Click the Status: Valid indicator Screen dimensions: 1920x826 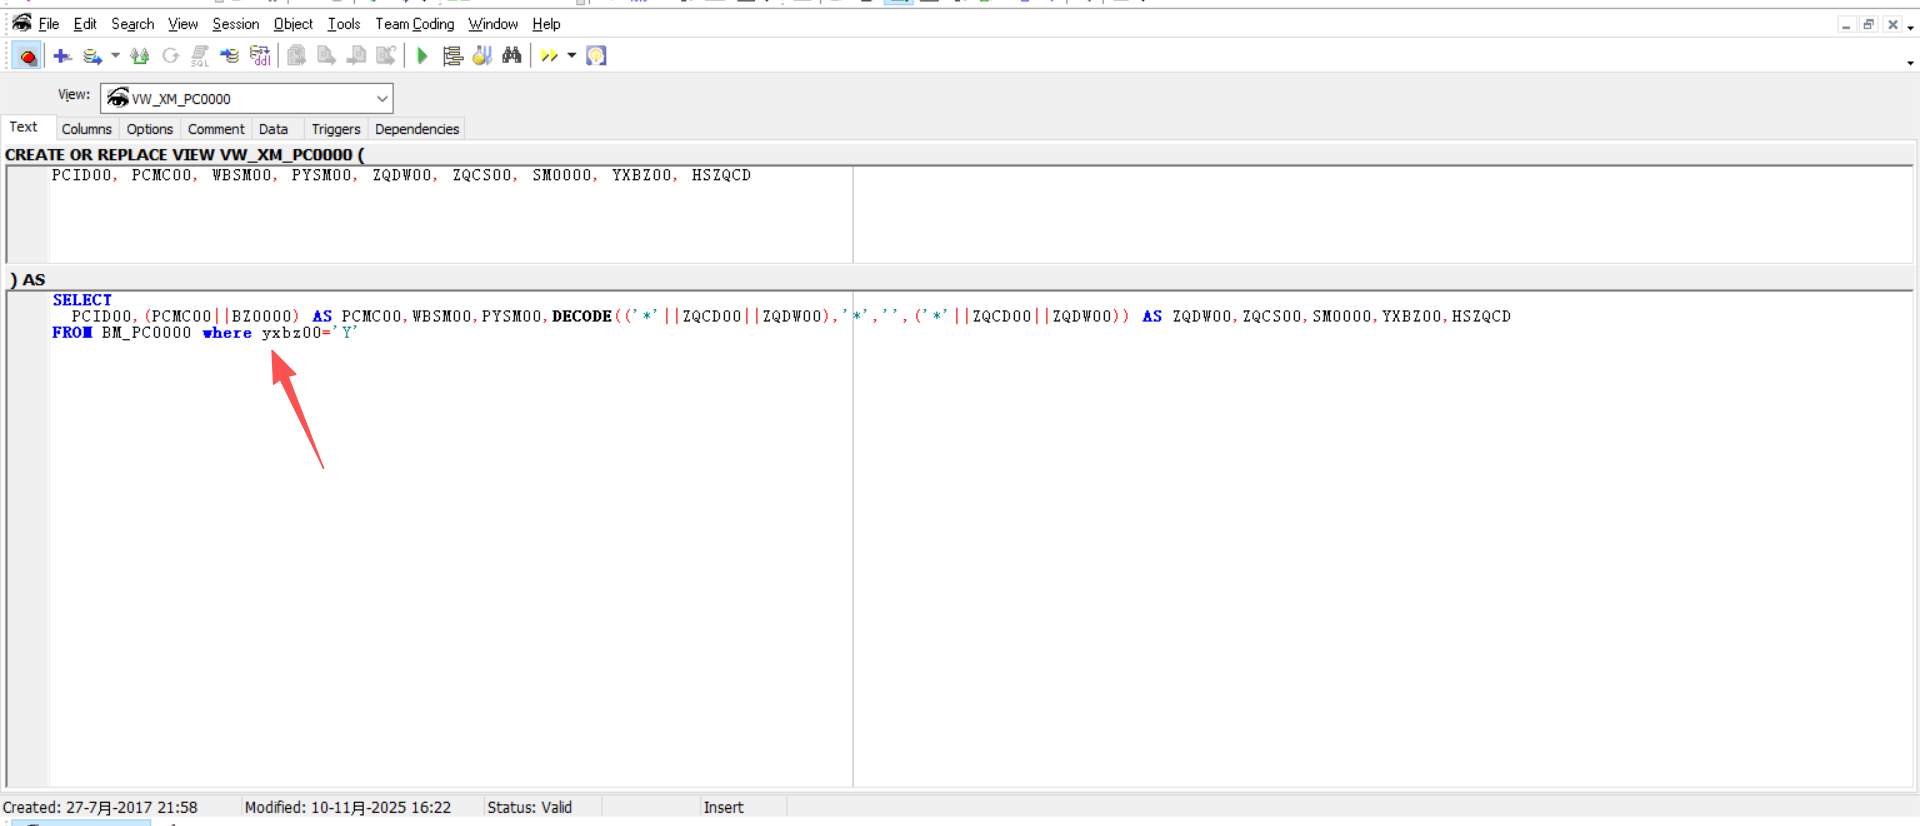(x=529, y=807)
